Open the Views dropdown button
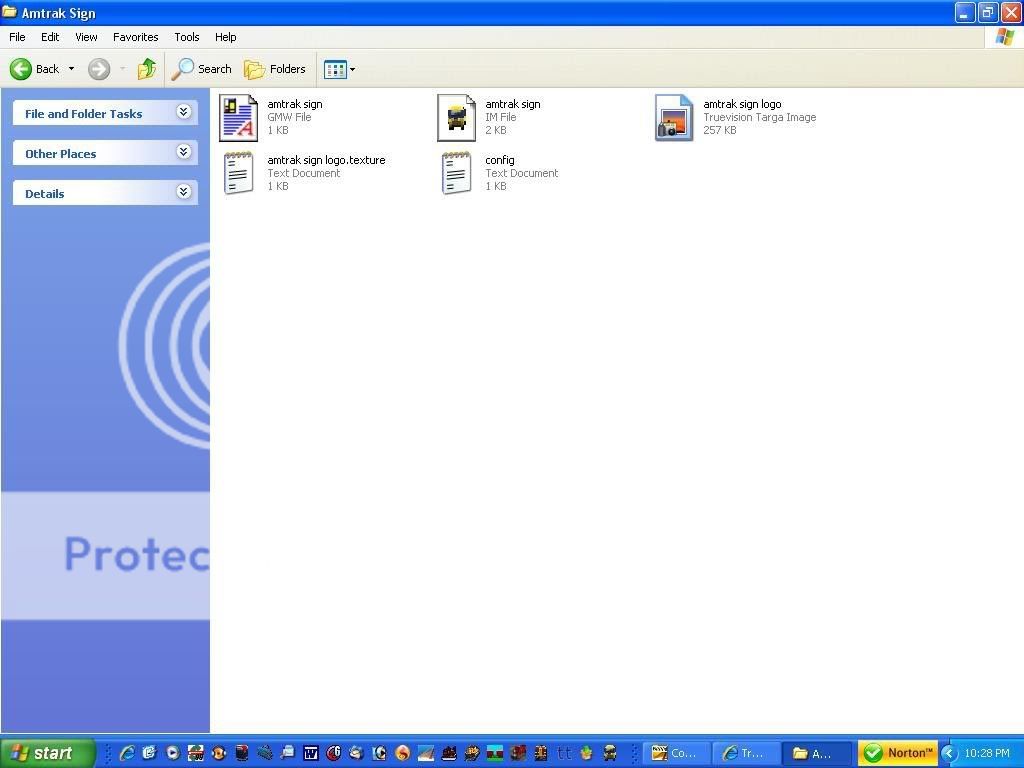1024x768 pixels. point(340,69)
